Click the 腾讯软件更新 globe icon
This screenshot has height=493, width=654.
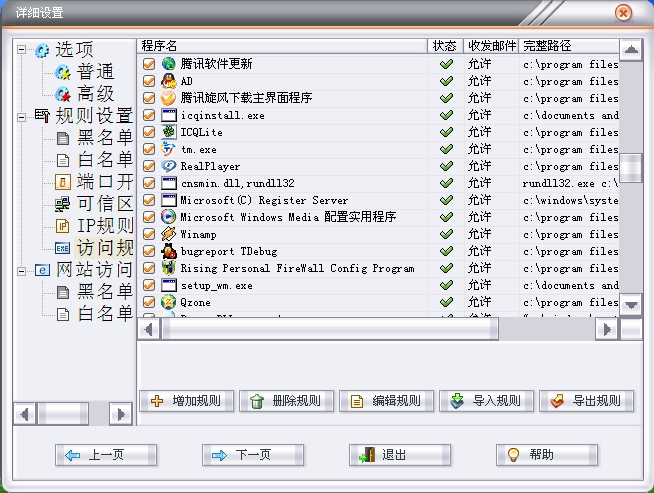[x=169, y=64]
